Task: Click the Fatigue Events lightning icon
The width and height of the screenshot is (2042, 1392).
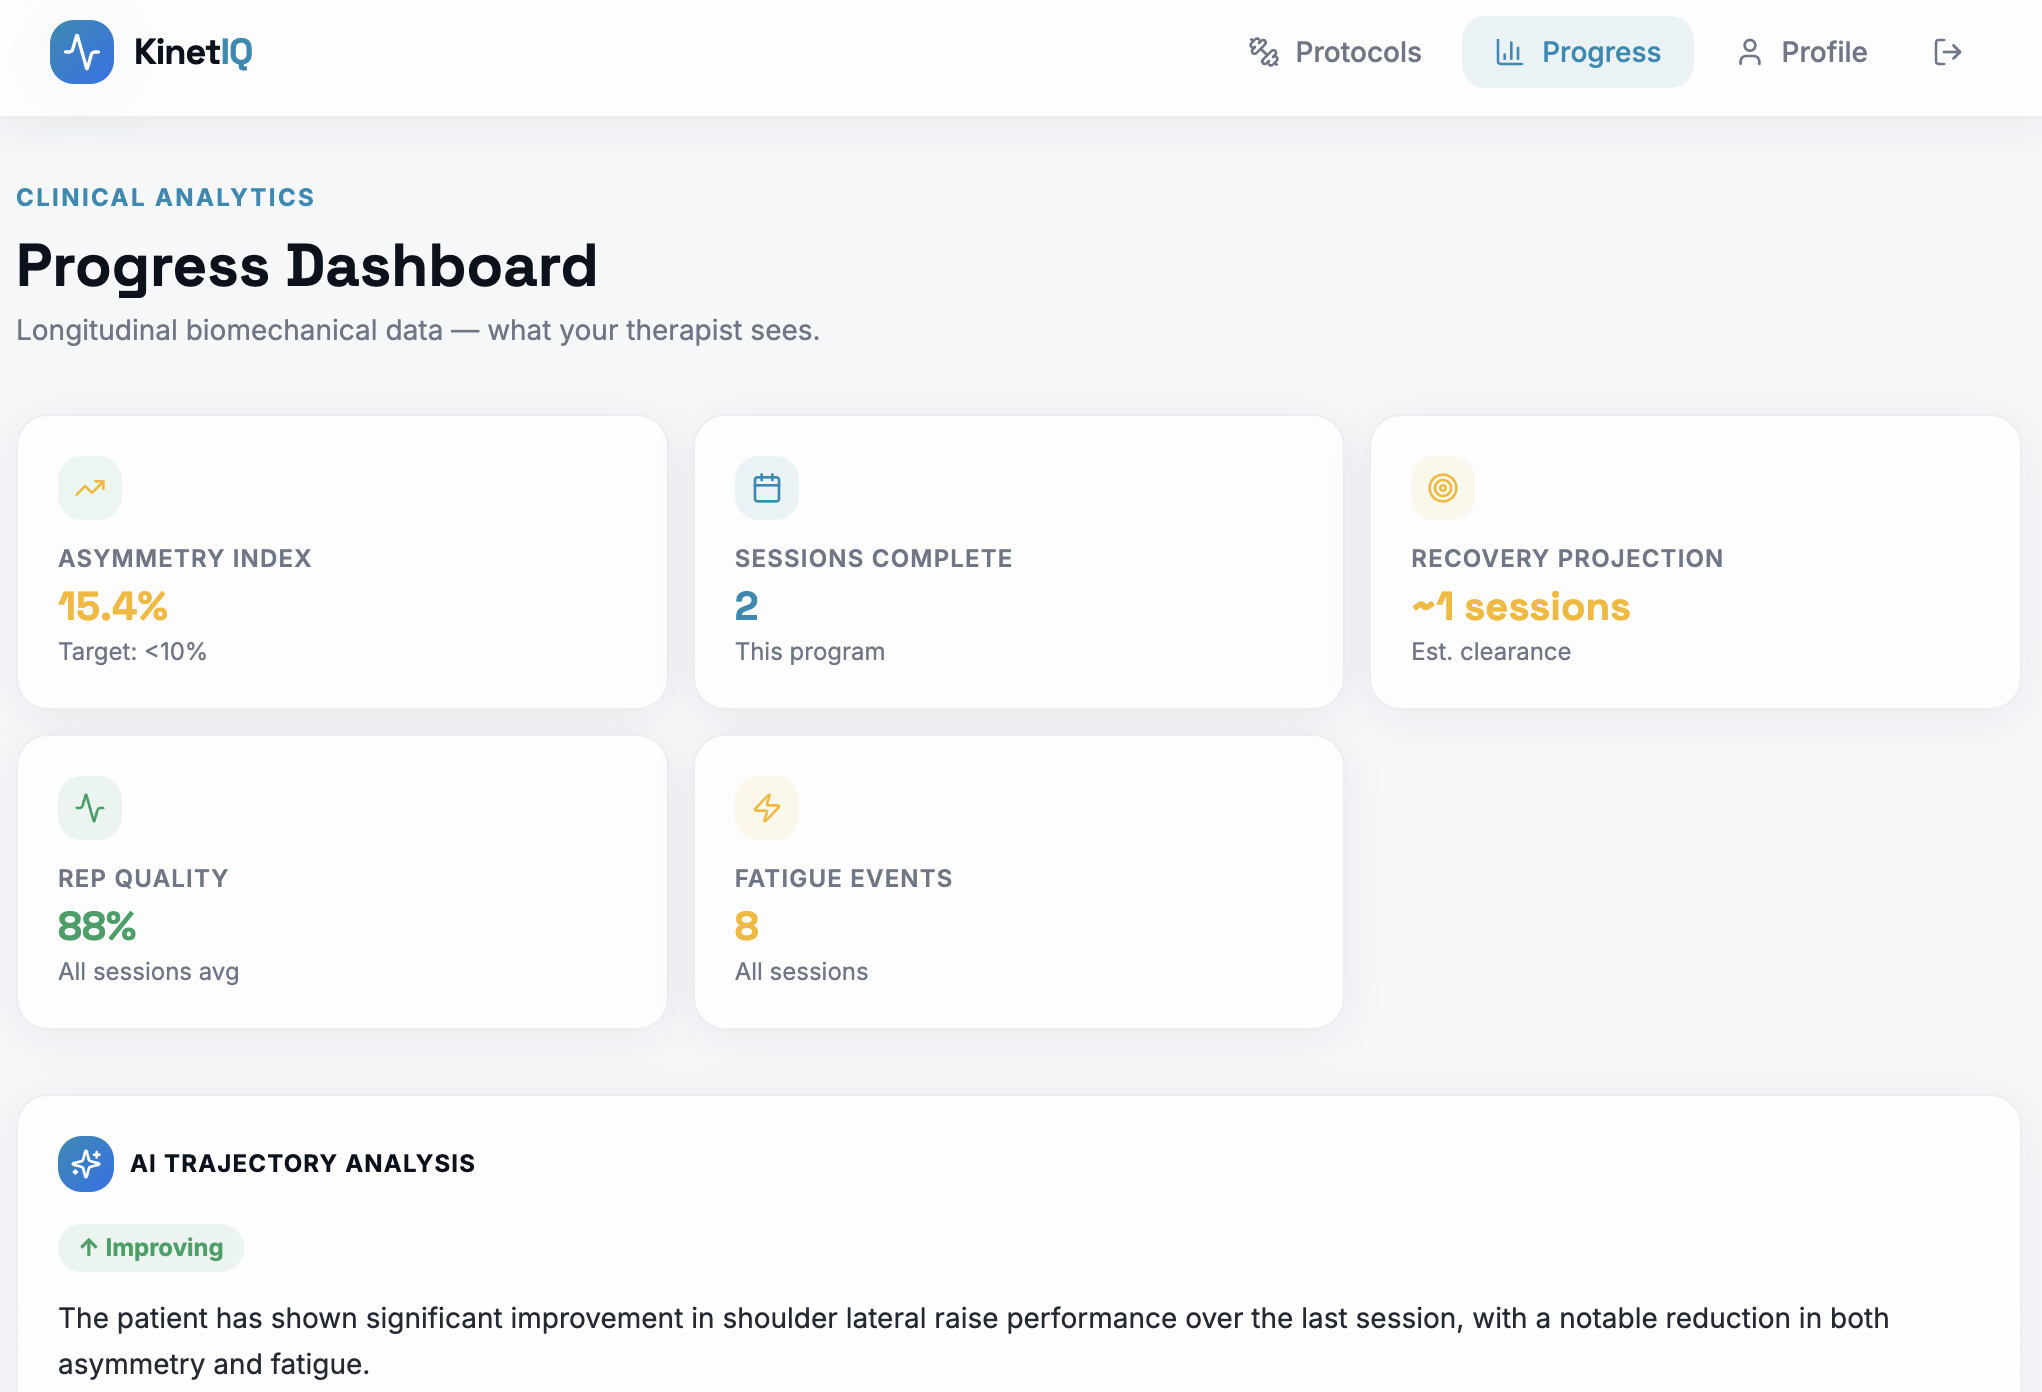Action: tap(767, 808)
